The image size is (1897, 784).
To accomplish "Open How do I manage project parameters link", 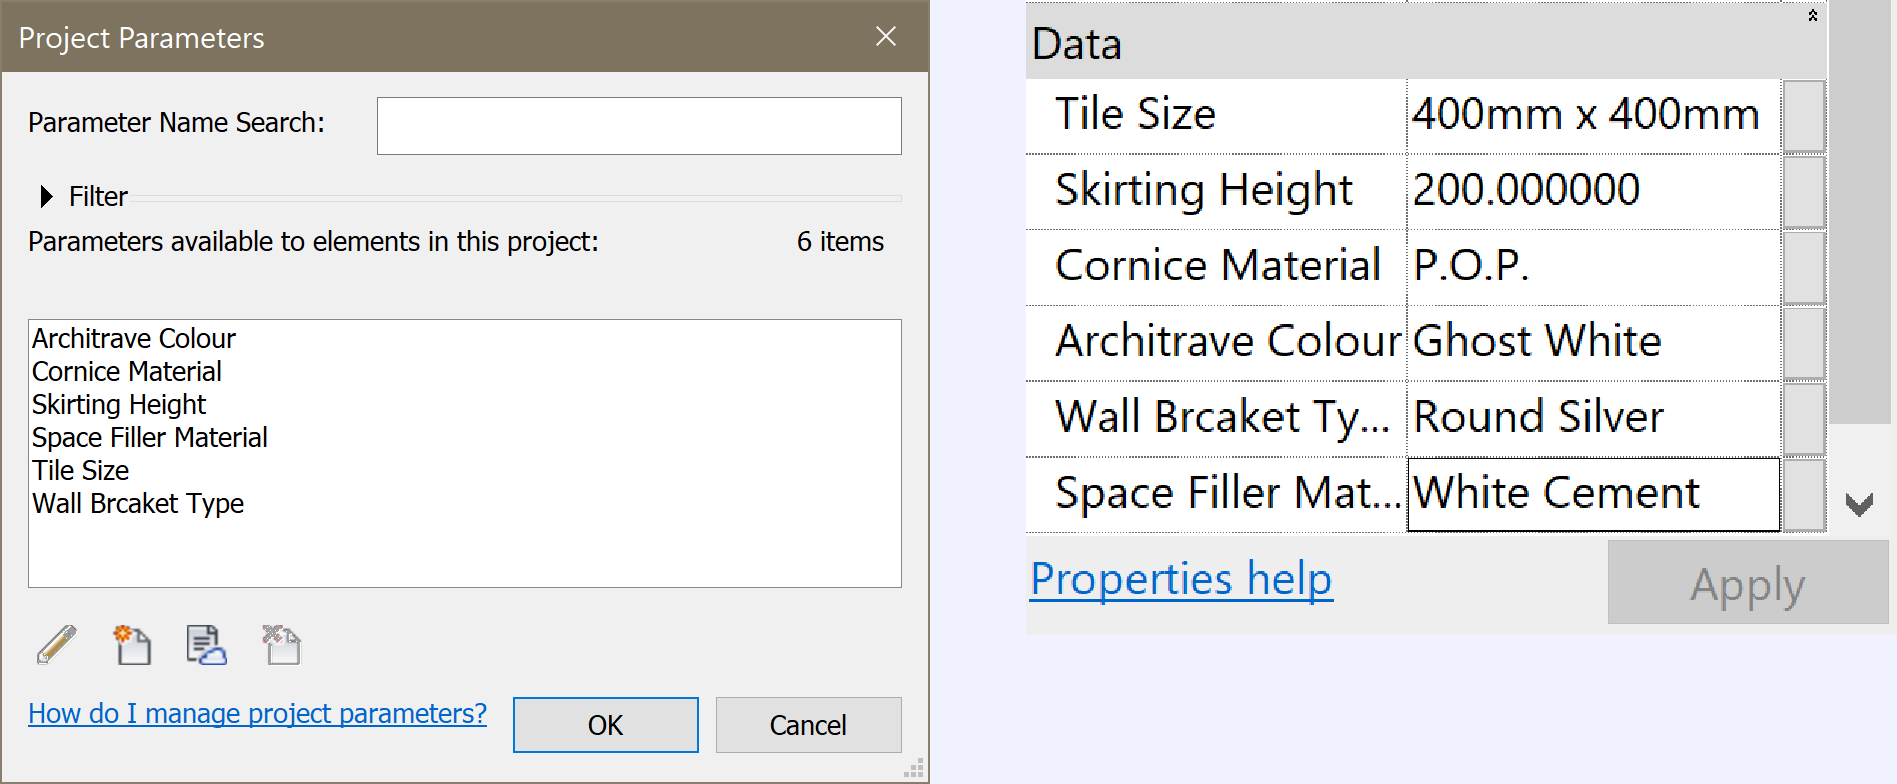I will pyautogui.click(x=257, y=714).
